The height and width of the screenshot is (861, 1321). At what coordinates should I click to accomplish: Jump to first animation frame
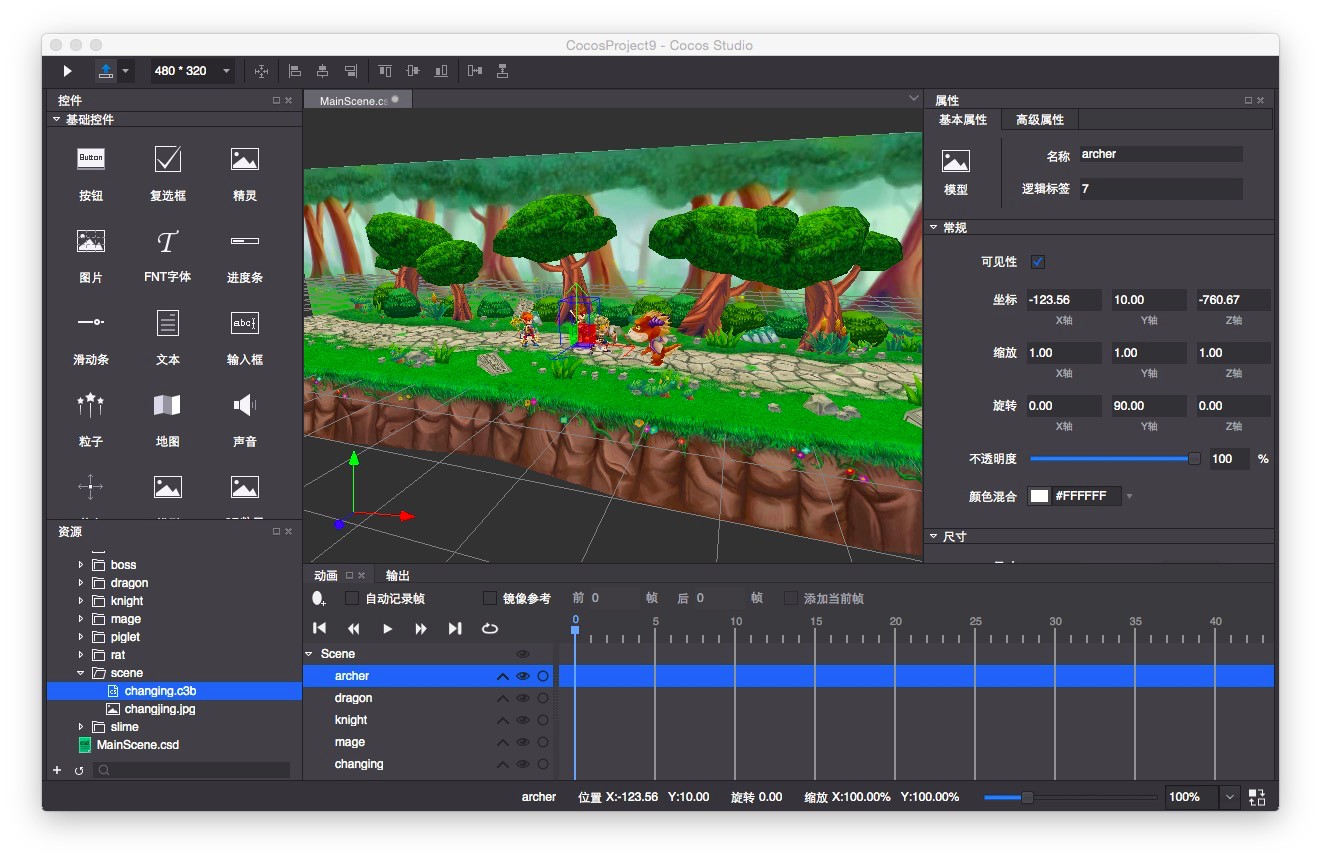click(320, 629)
